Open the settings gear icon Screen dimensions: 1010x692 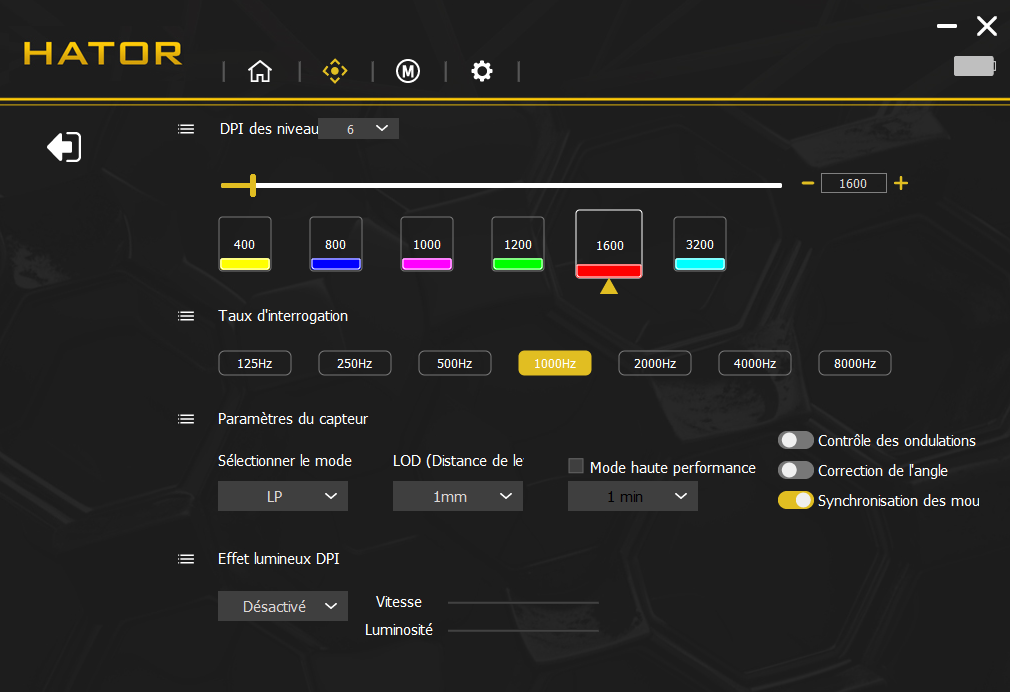coord(482,71)
